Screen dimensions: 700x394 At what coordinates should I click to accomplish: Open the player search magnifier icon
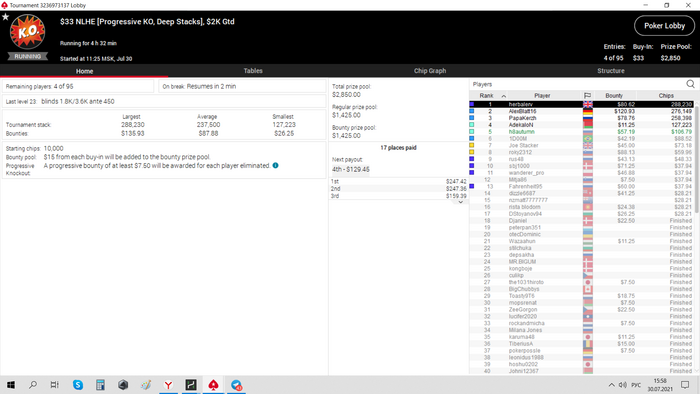coord(690,84)
